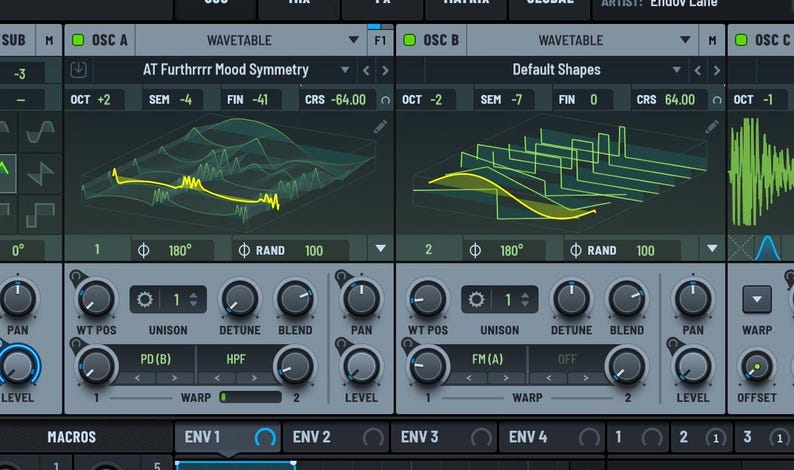Click the OSC A save wavetable icon
Screen dimensions: 794x470
point(78,70)
